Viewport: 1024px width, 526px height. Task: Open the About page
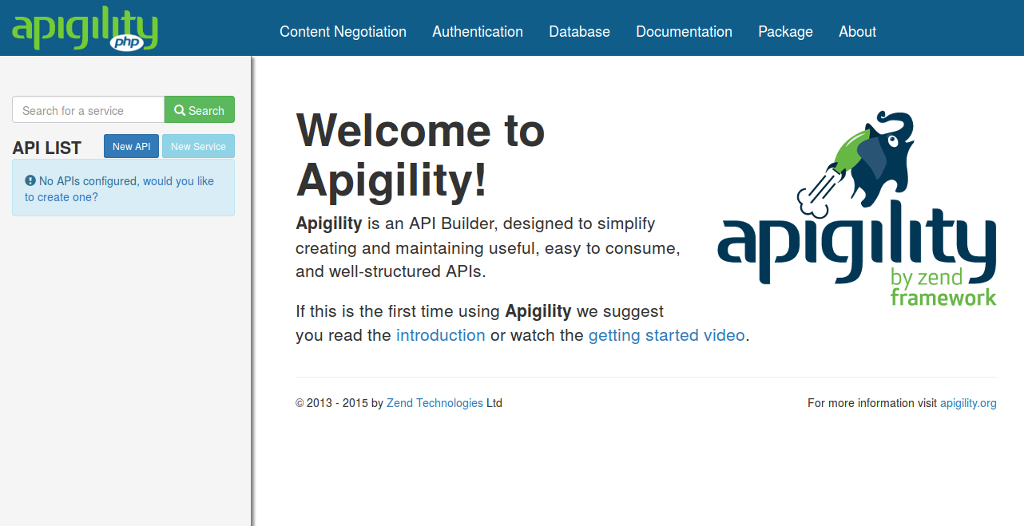[x=857, y=31]
